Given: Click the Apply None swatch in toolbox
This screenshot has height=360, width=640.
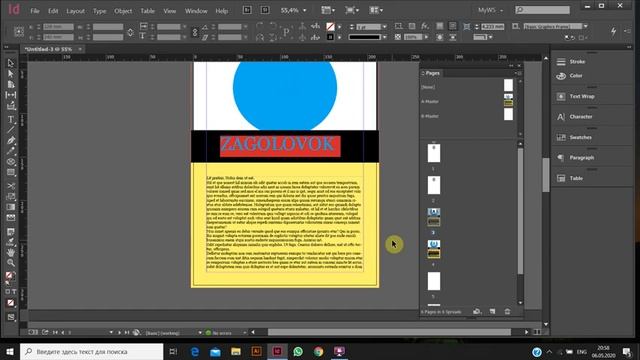Looking at the screenshot, I should coord(10,303).
